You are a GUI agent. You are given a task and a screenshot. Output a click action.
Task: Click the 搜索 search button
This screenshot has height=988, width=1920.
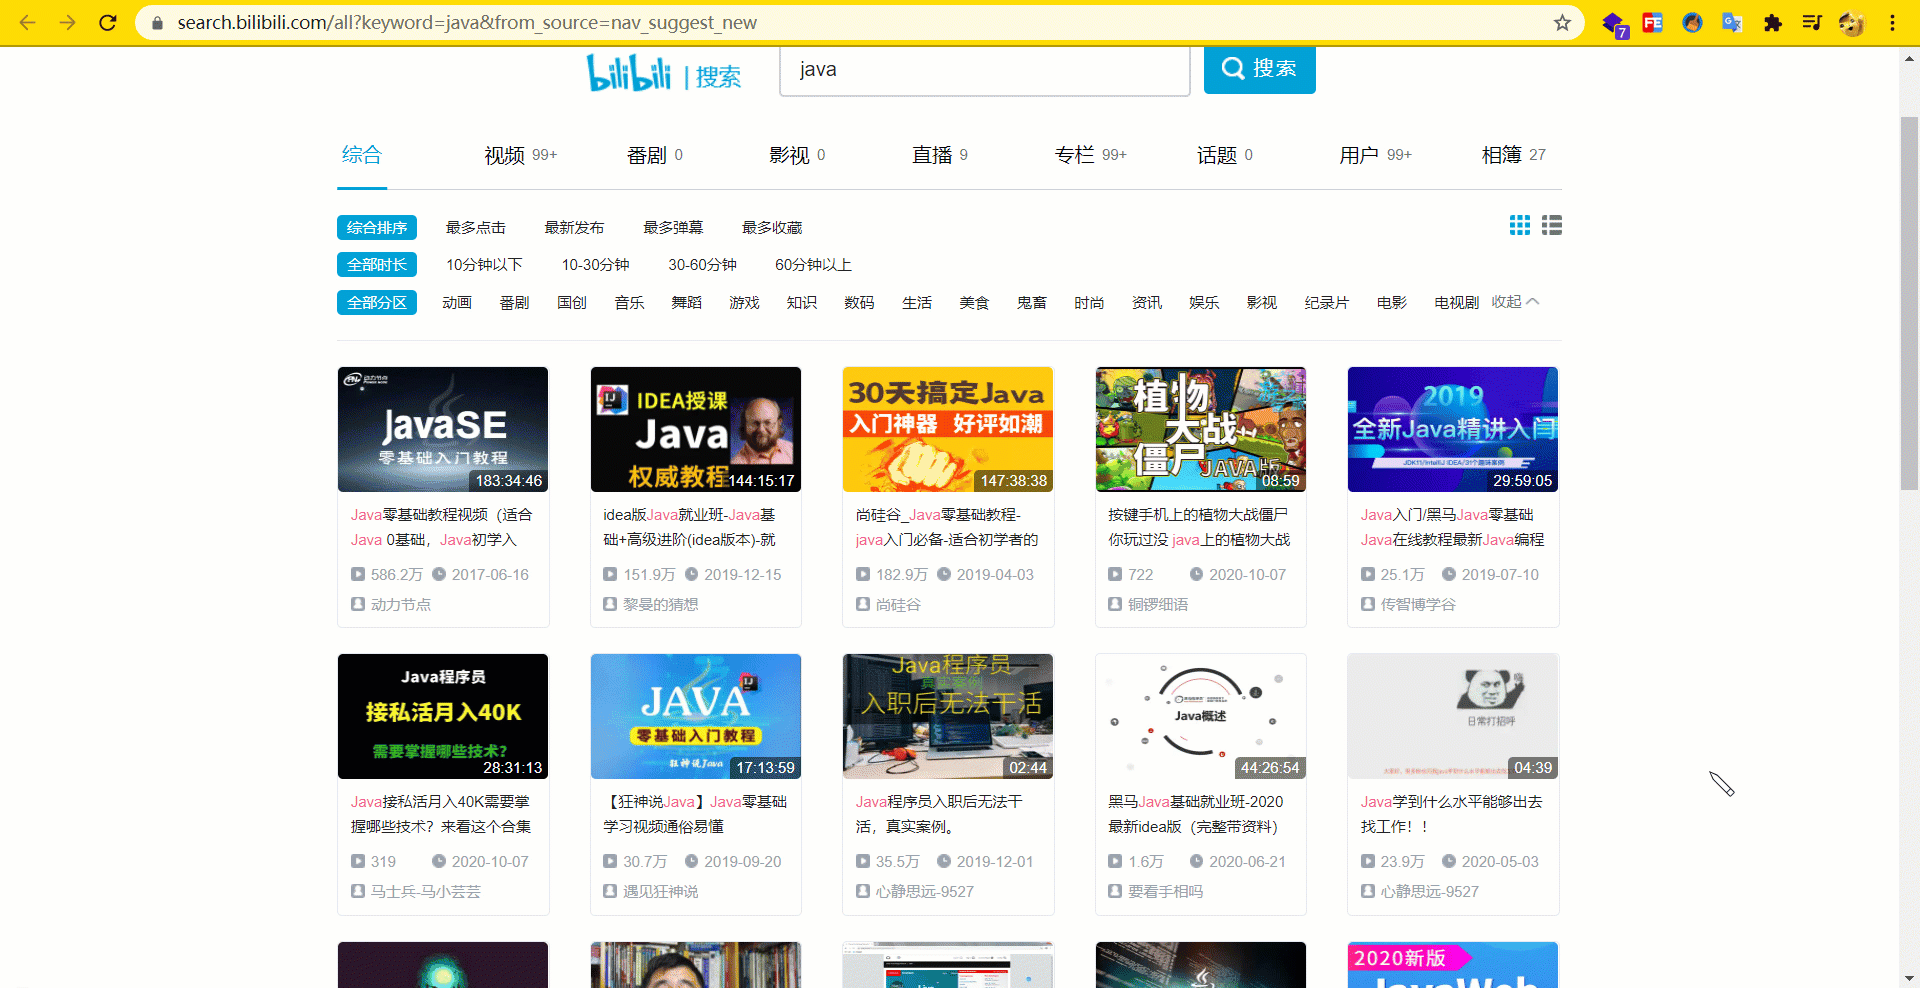point(1260,69)
